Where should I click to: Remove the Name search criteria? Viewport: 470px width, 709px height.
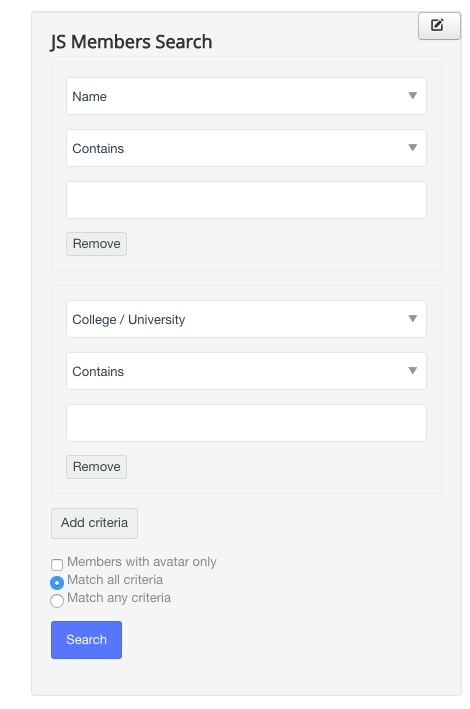pos(96,244)
